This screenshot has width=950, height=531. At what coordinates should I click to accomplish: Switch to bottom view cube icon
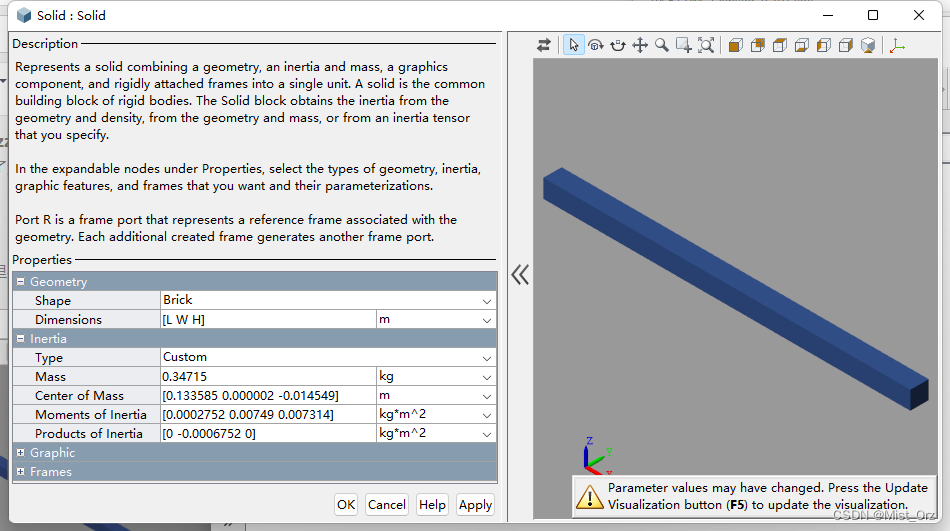click(x=802, y=45)
